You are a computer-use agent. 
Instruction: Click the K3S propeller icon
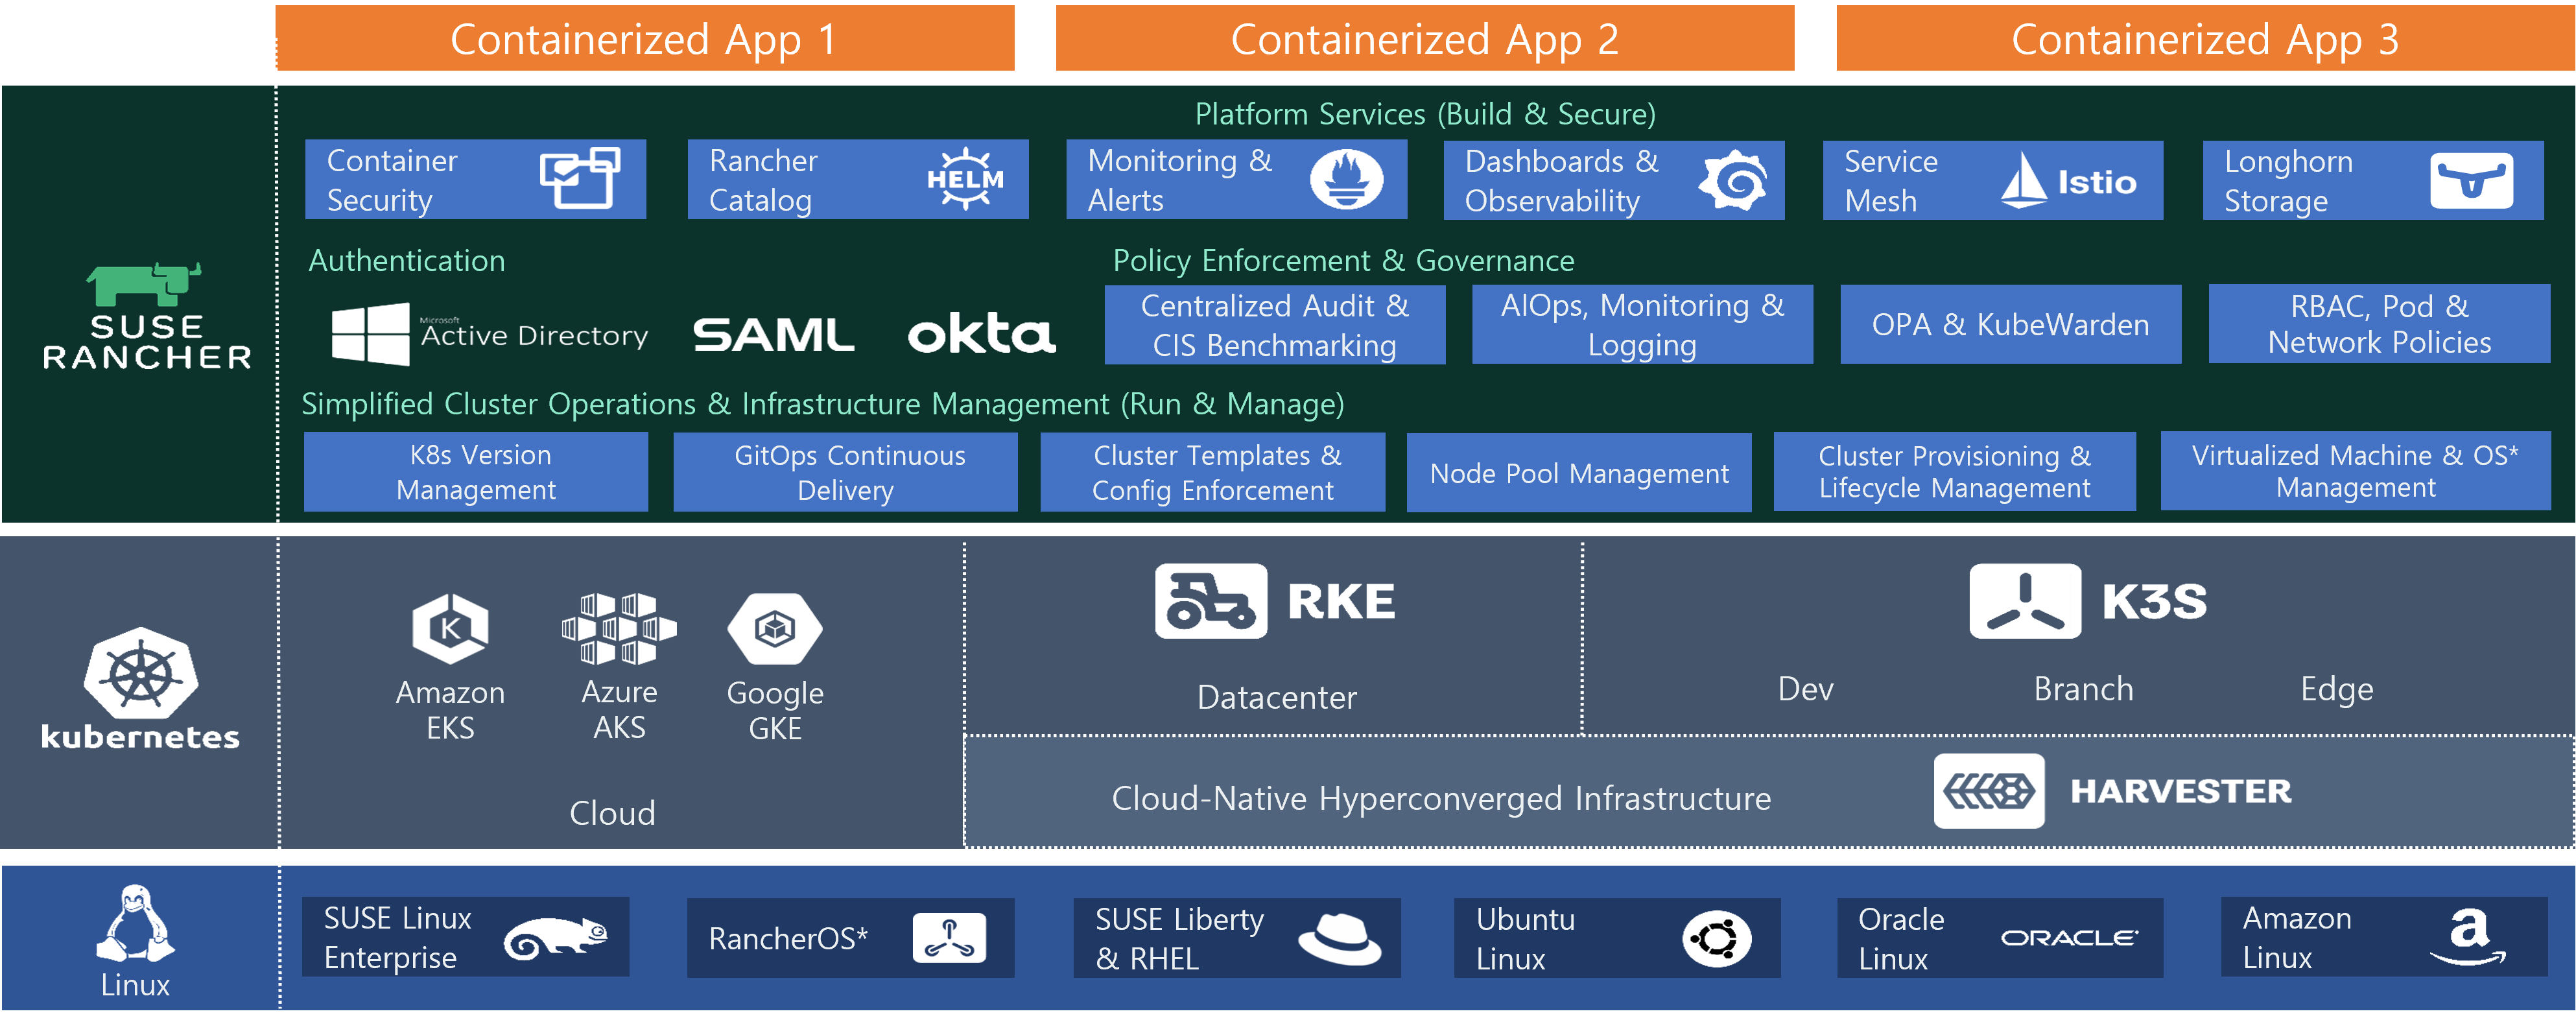click(2025, 601)
